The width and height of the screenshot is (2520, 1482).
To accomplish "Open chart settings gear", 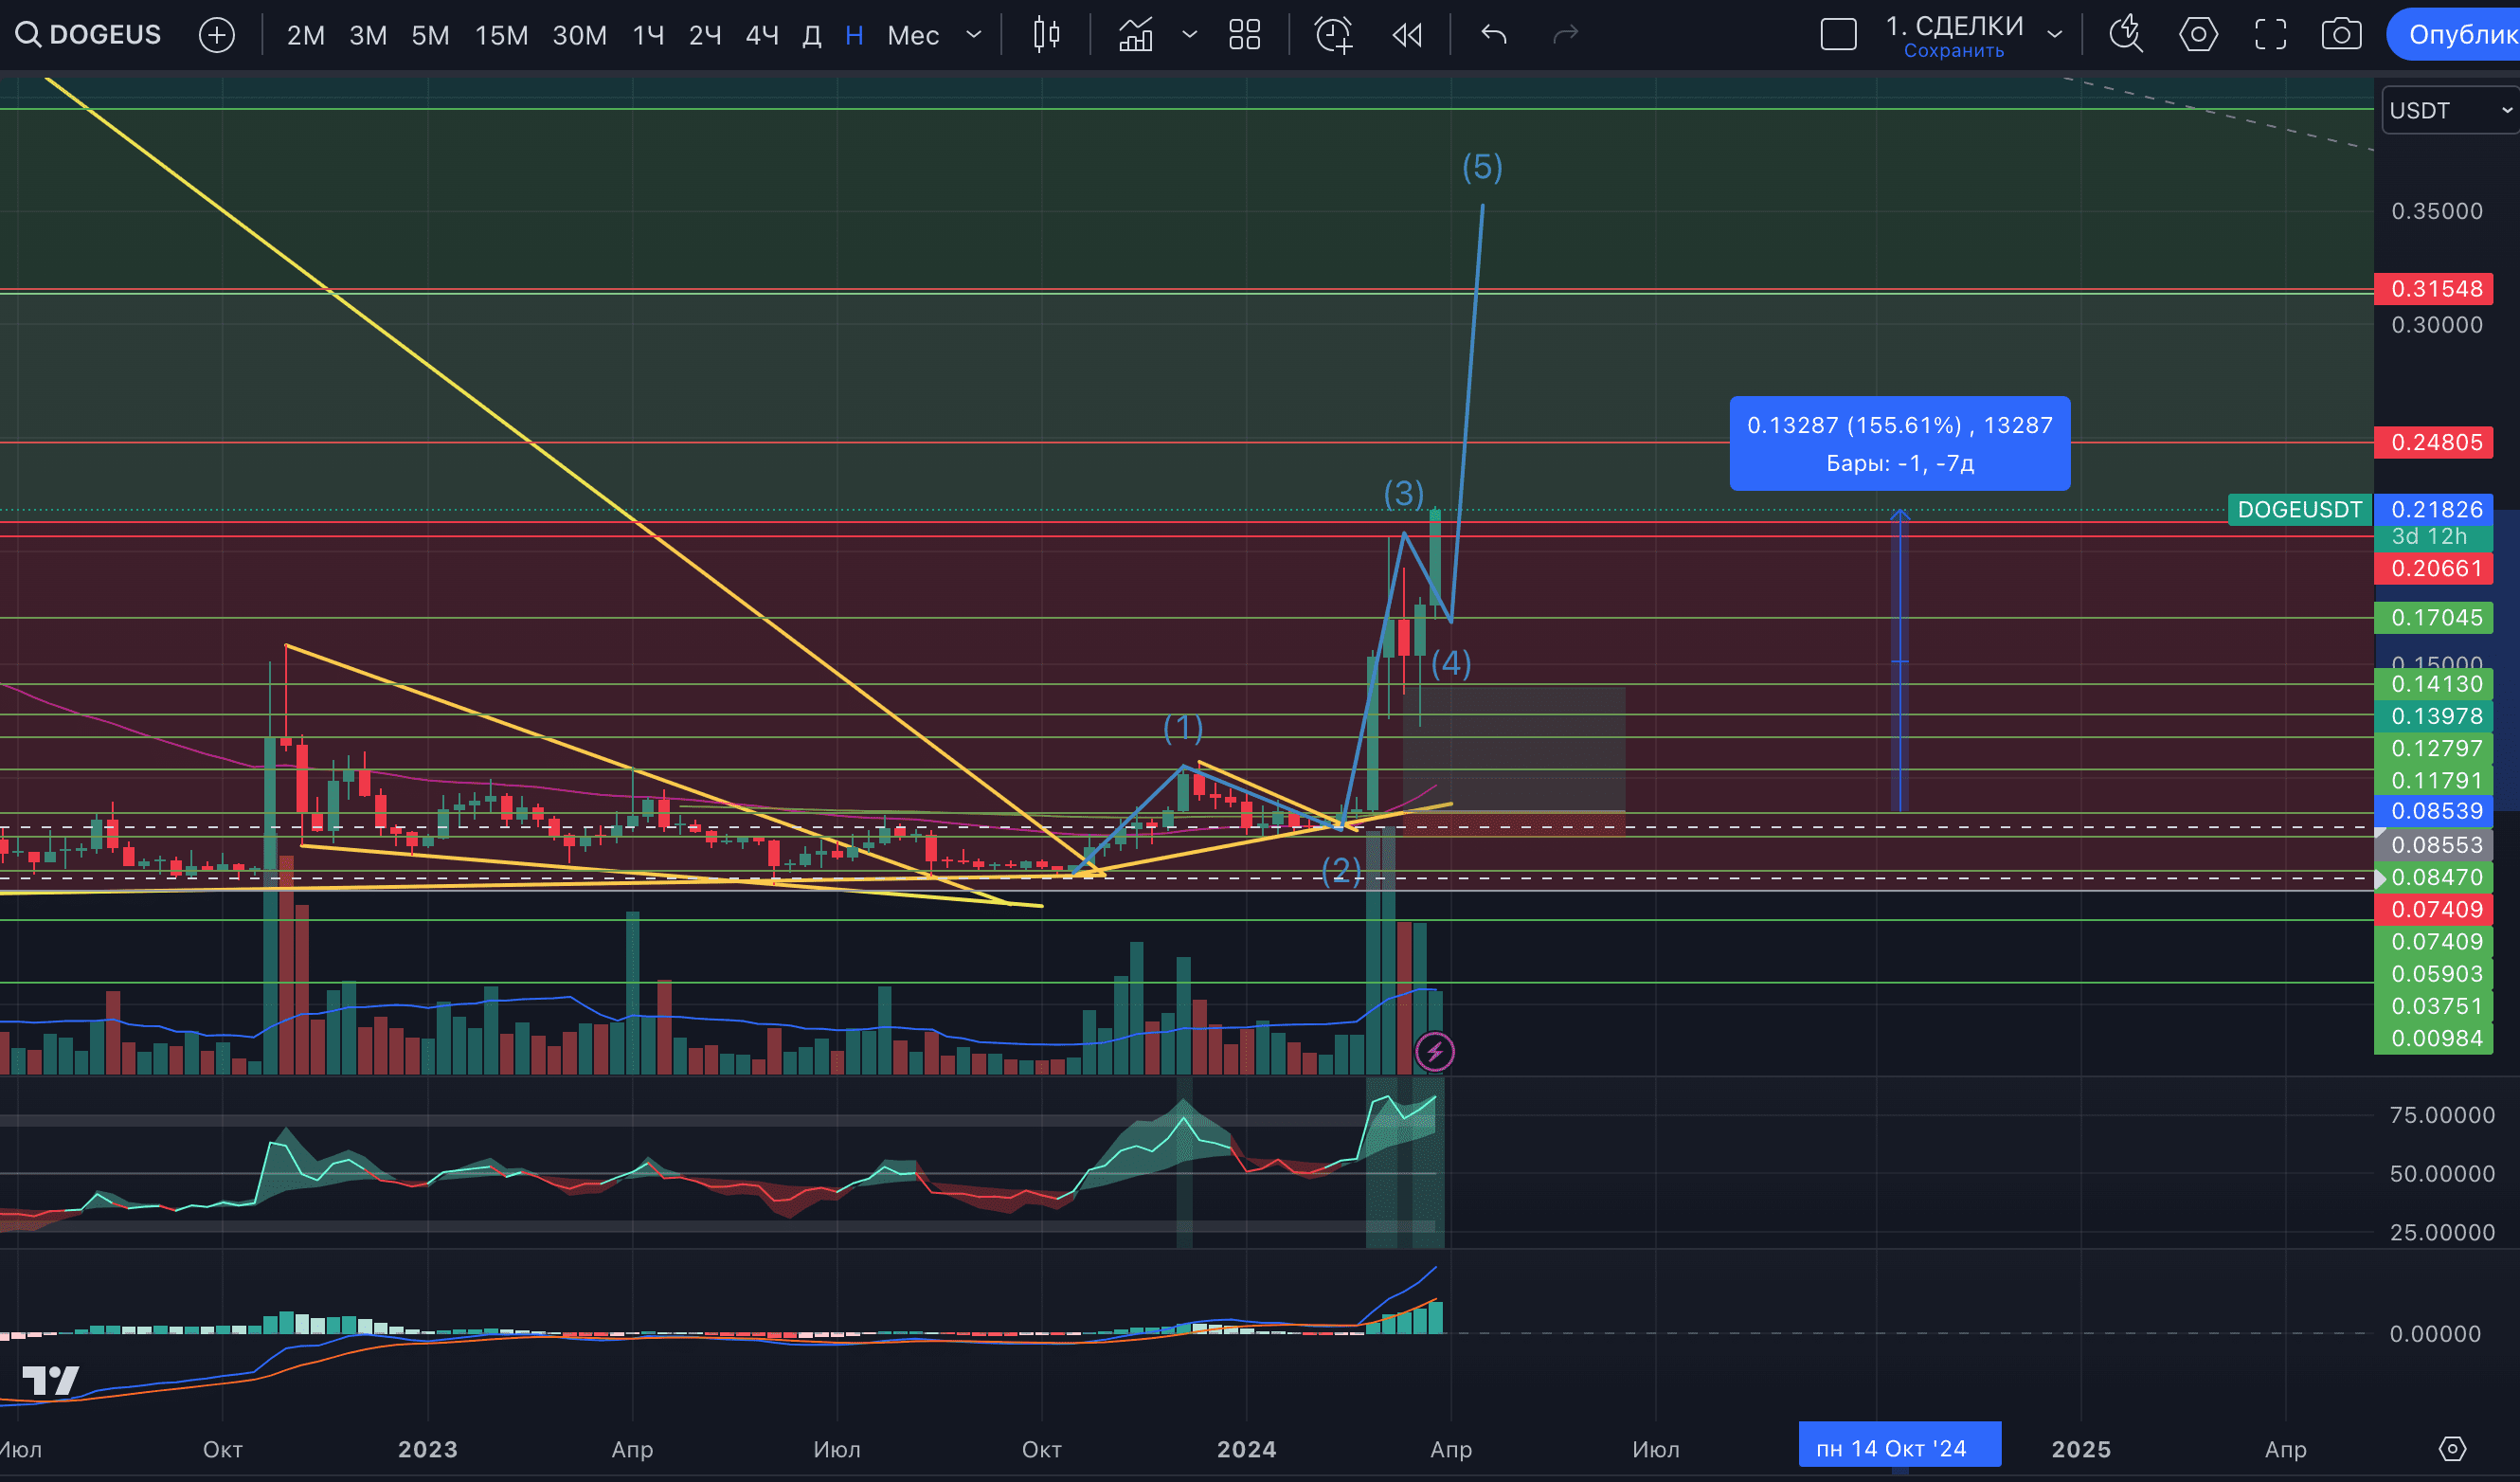I will coord(2199,34).
